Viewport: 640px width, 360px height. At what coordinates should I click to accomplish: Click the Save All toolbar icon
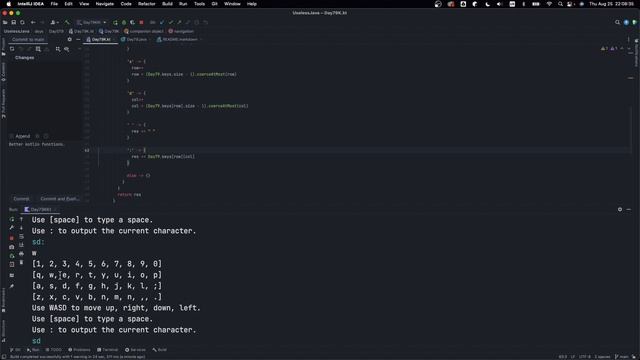(13, 22)
